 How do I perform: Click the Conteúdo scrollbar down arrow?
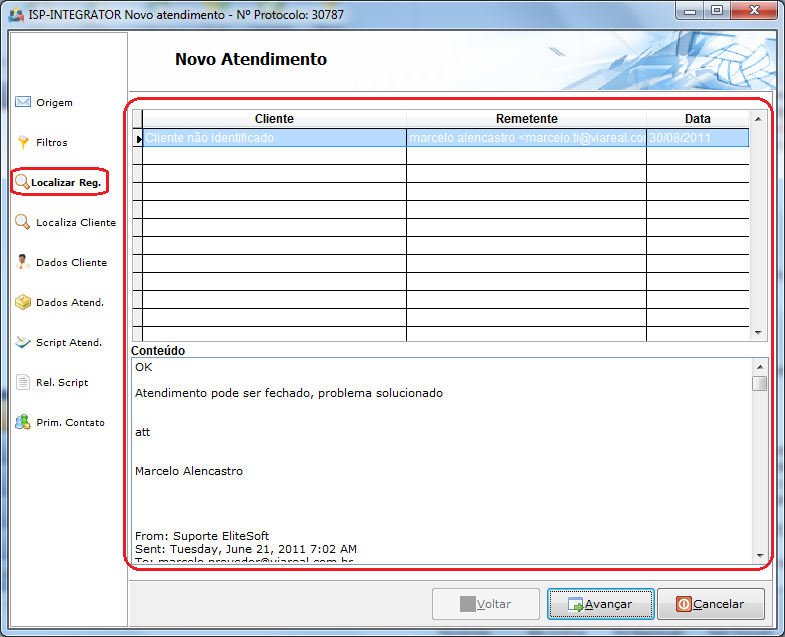[759, 556]
